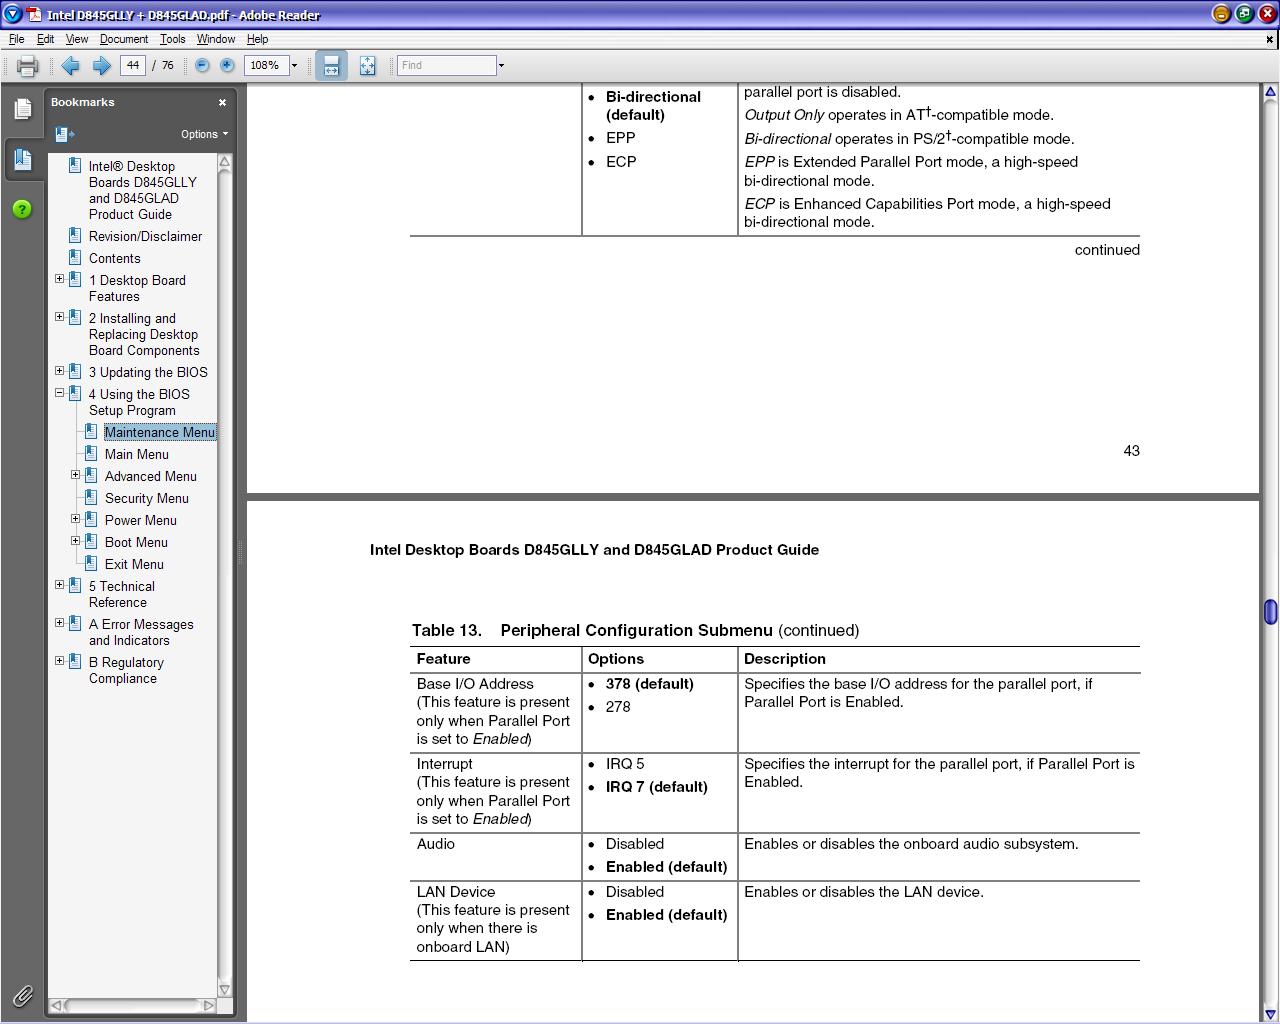The height and width of the screenshot is (1024, 1280).
Task: Click bookmarks panel scroll right arrow
Action: point(208,1005)
